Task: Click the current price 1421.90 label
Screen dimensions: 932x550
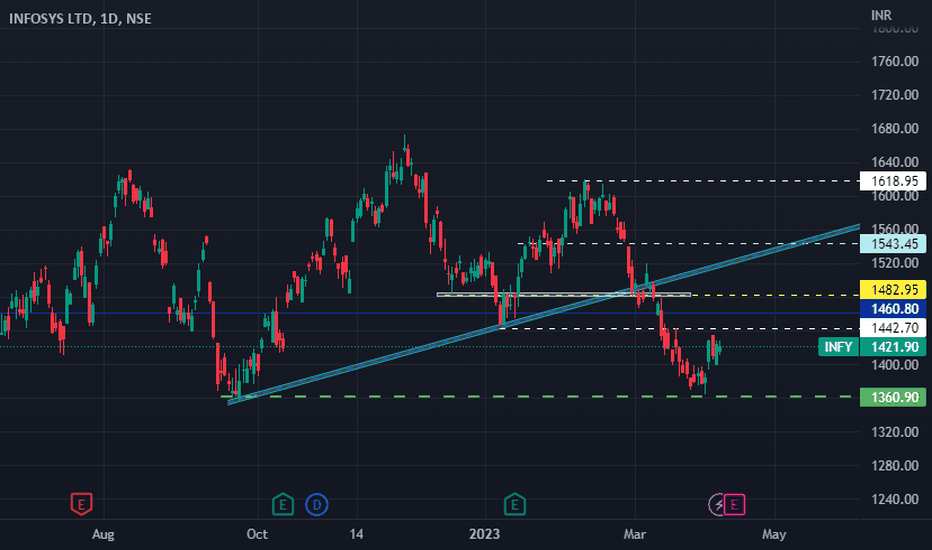Action: 893,347
